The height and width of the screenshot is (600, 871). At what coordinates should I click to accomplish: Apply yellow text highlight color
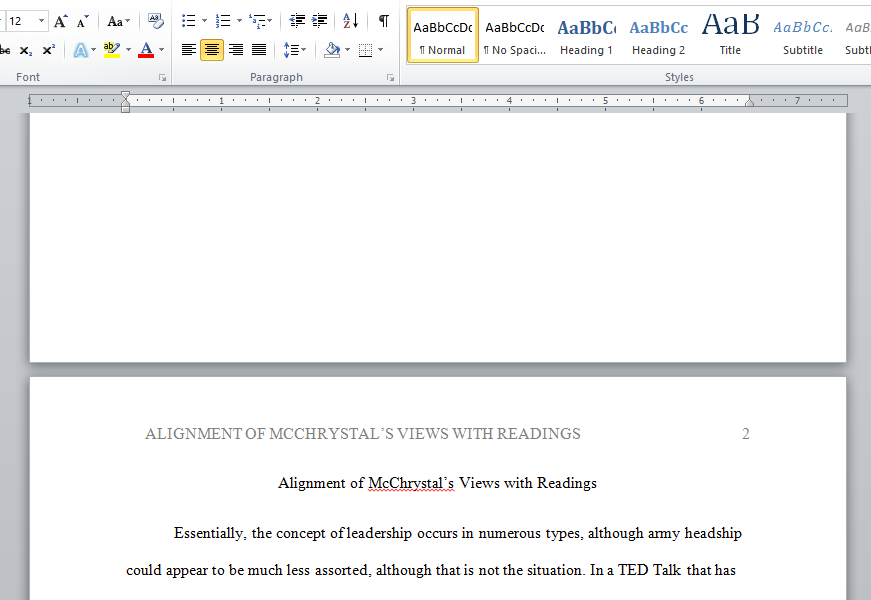pyautogui.click(x=112, y=50)
